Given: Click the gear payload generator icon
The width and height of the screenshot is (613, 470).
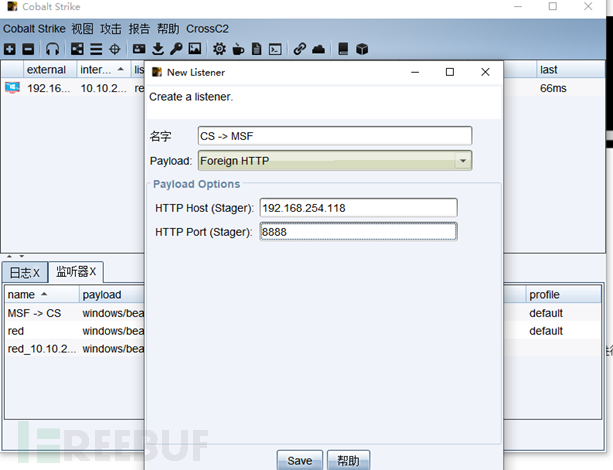Looking at the screenshot, I should pyautogui.click(x=219, y=49).
